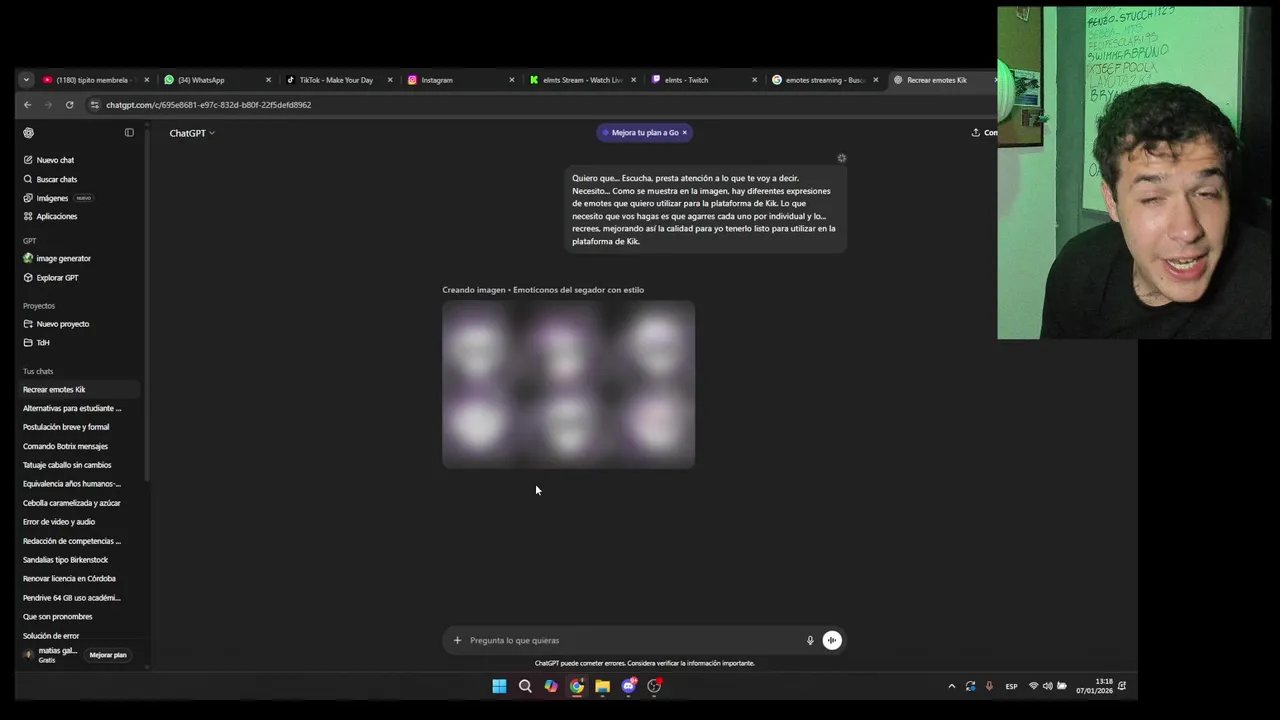
Task: Open Buscar chats search
Action: pyautogui.click(x=56, y=179)
